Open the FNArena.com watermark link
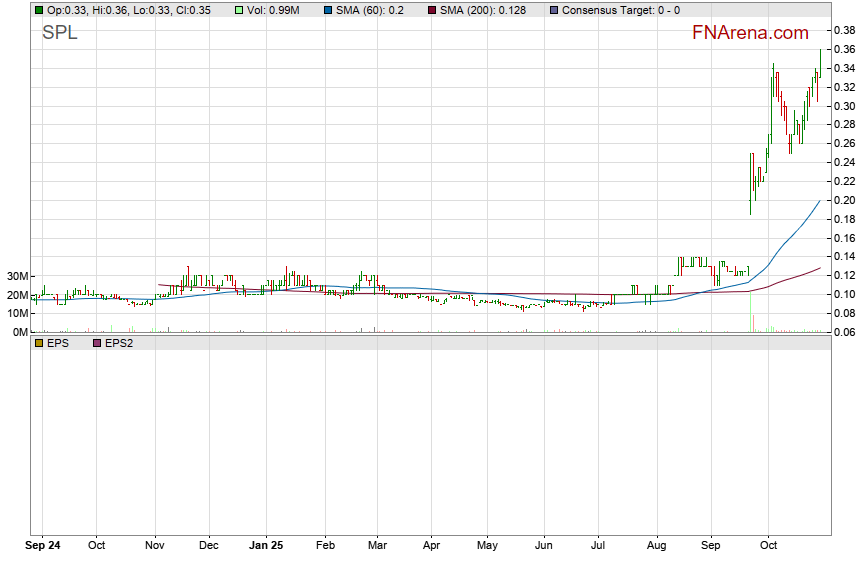Viewport: 859px width, 566px height. (750, 33)
